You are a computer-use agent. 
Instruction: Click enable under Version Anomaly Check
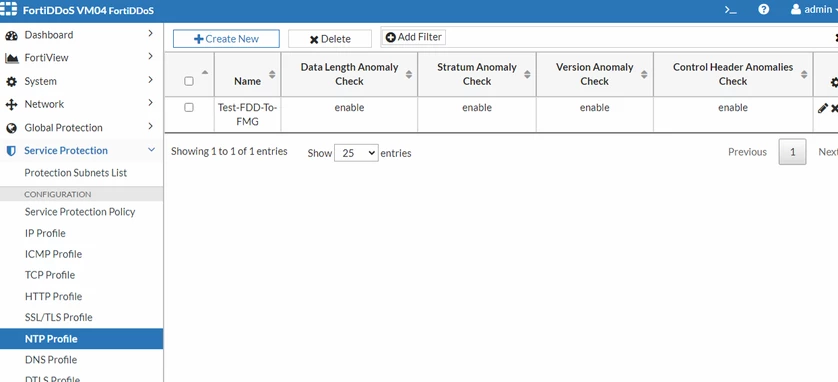pos(594,107)
